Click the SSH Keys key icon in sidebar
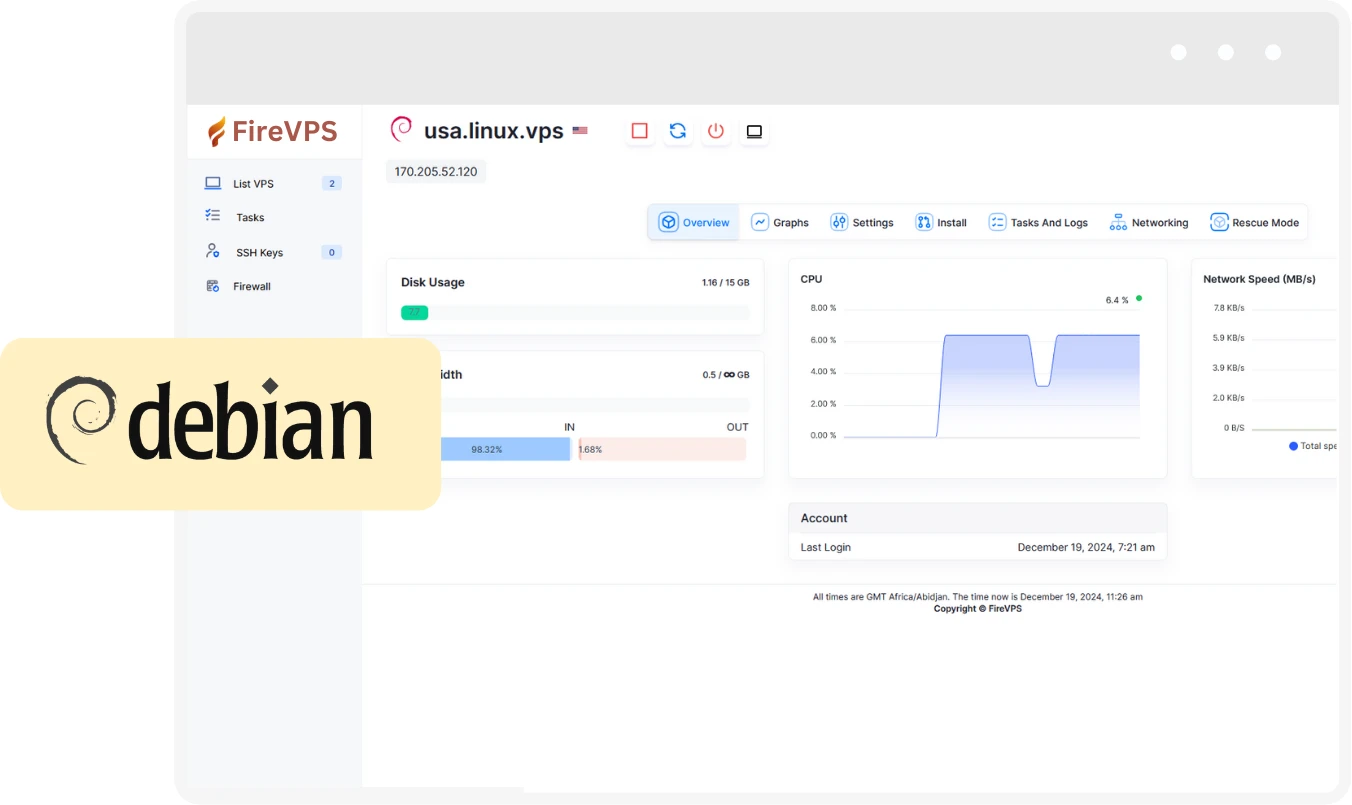Image resolution: width=1352 pixels, height=805 pixels. coord(211,251)
